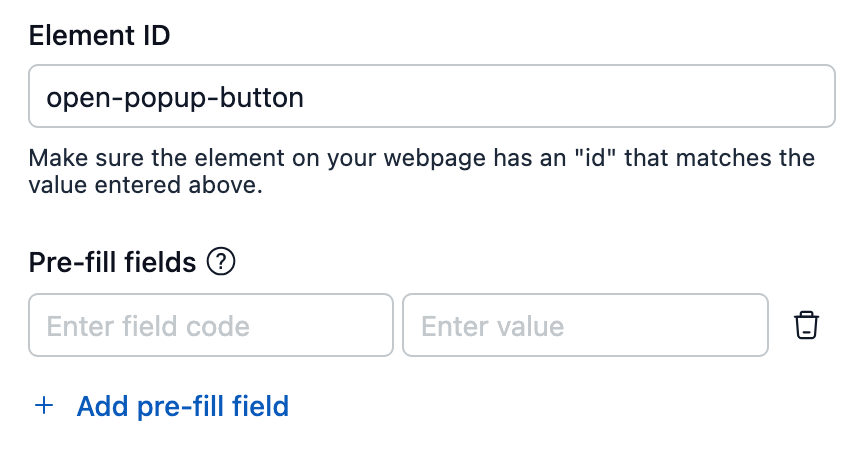Add a new pre-fill field via link
The width and height of the screenshot is (860, 452).
[x=161, y=406]
